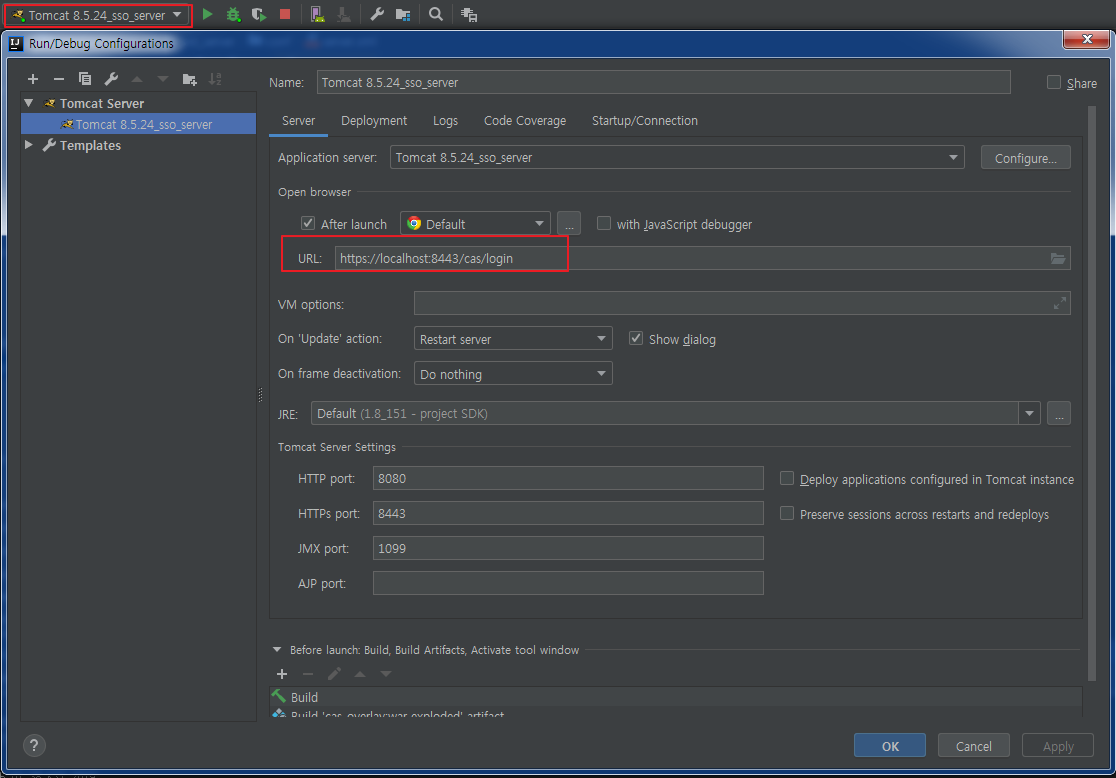Toggle the Show dialog checkbox

point(636,339)
